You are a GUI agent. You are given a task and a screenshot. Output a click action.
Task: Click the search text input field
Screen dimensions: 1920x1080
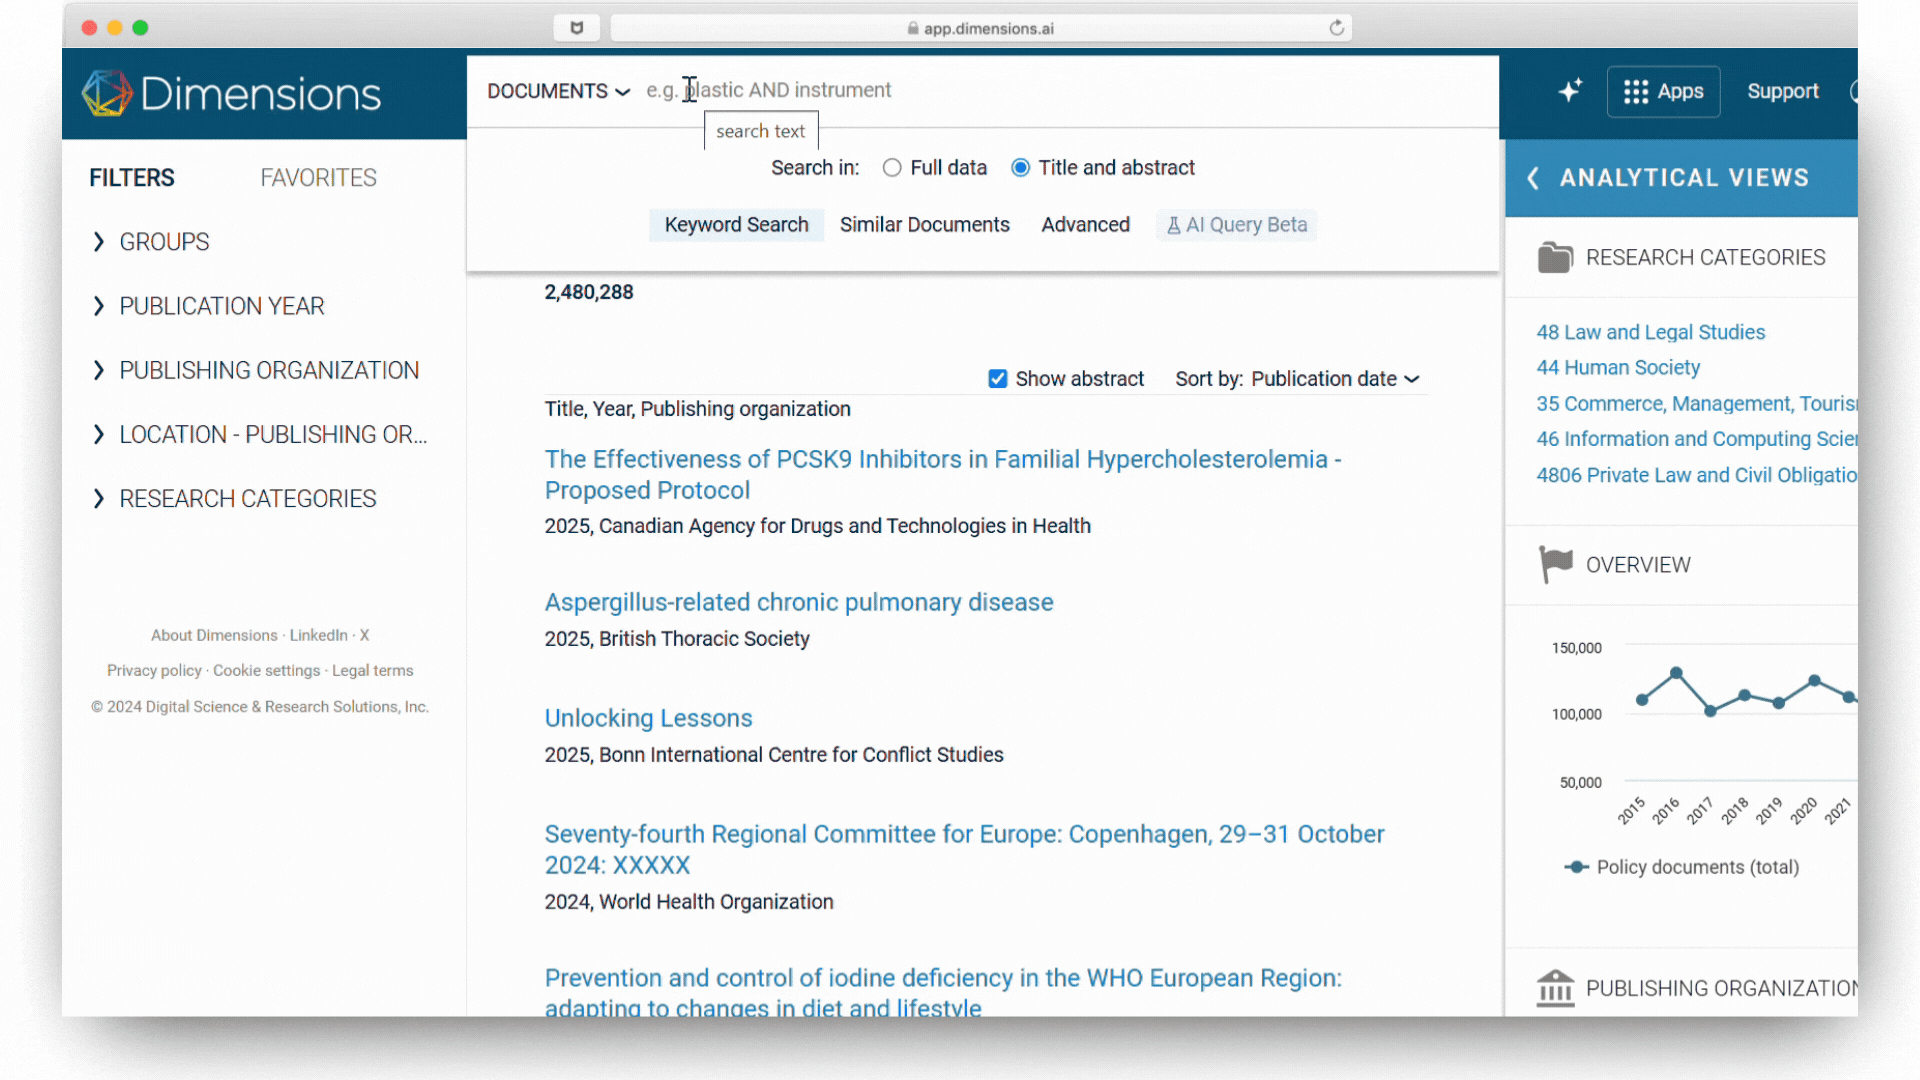pyautogui.click(x=1000, y=90)
